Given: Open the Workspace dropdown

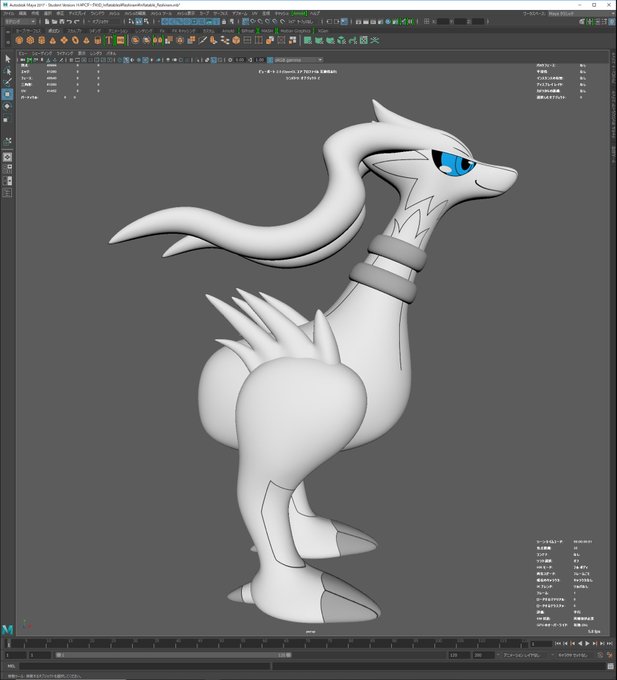Looking at the screenshot, I should pos(581,13).
